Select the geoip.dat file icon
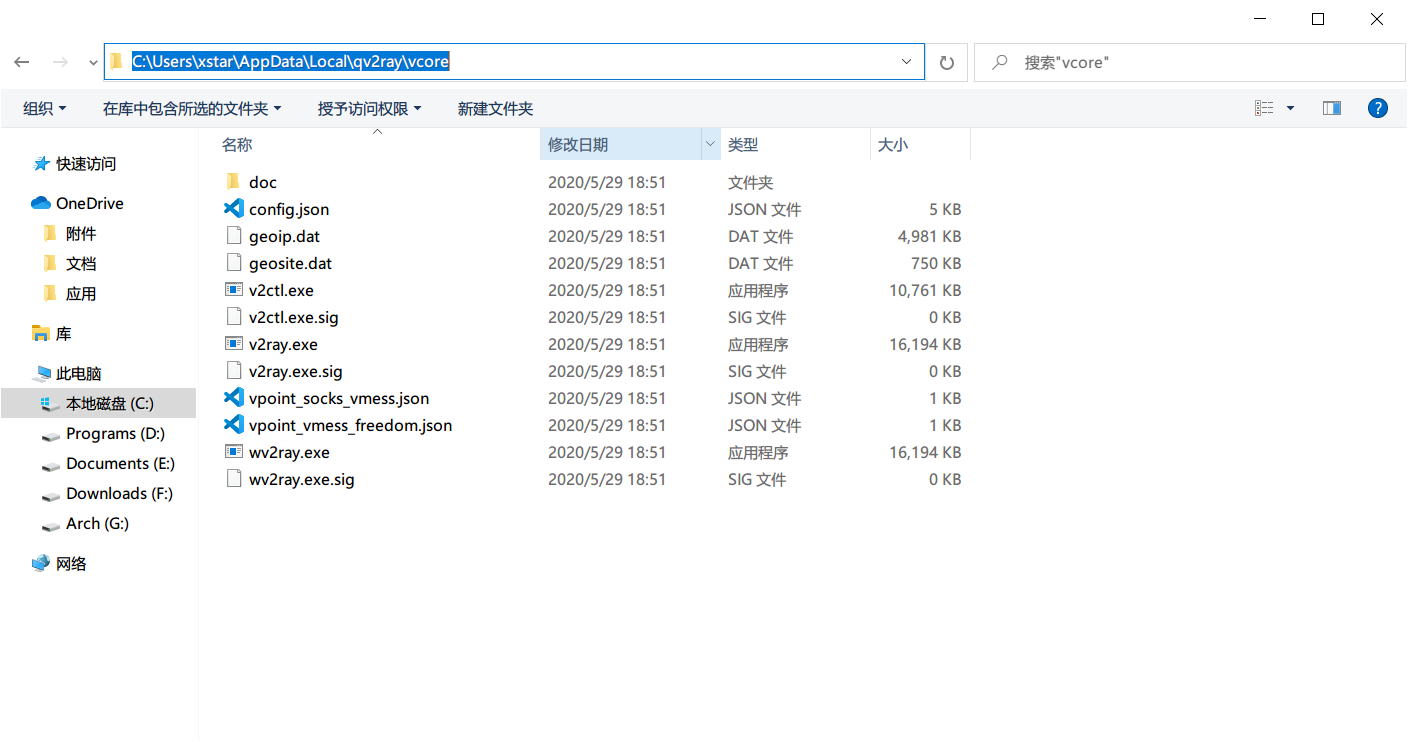Screen dimensions: 1408x742 (233, 236)
